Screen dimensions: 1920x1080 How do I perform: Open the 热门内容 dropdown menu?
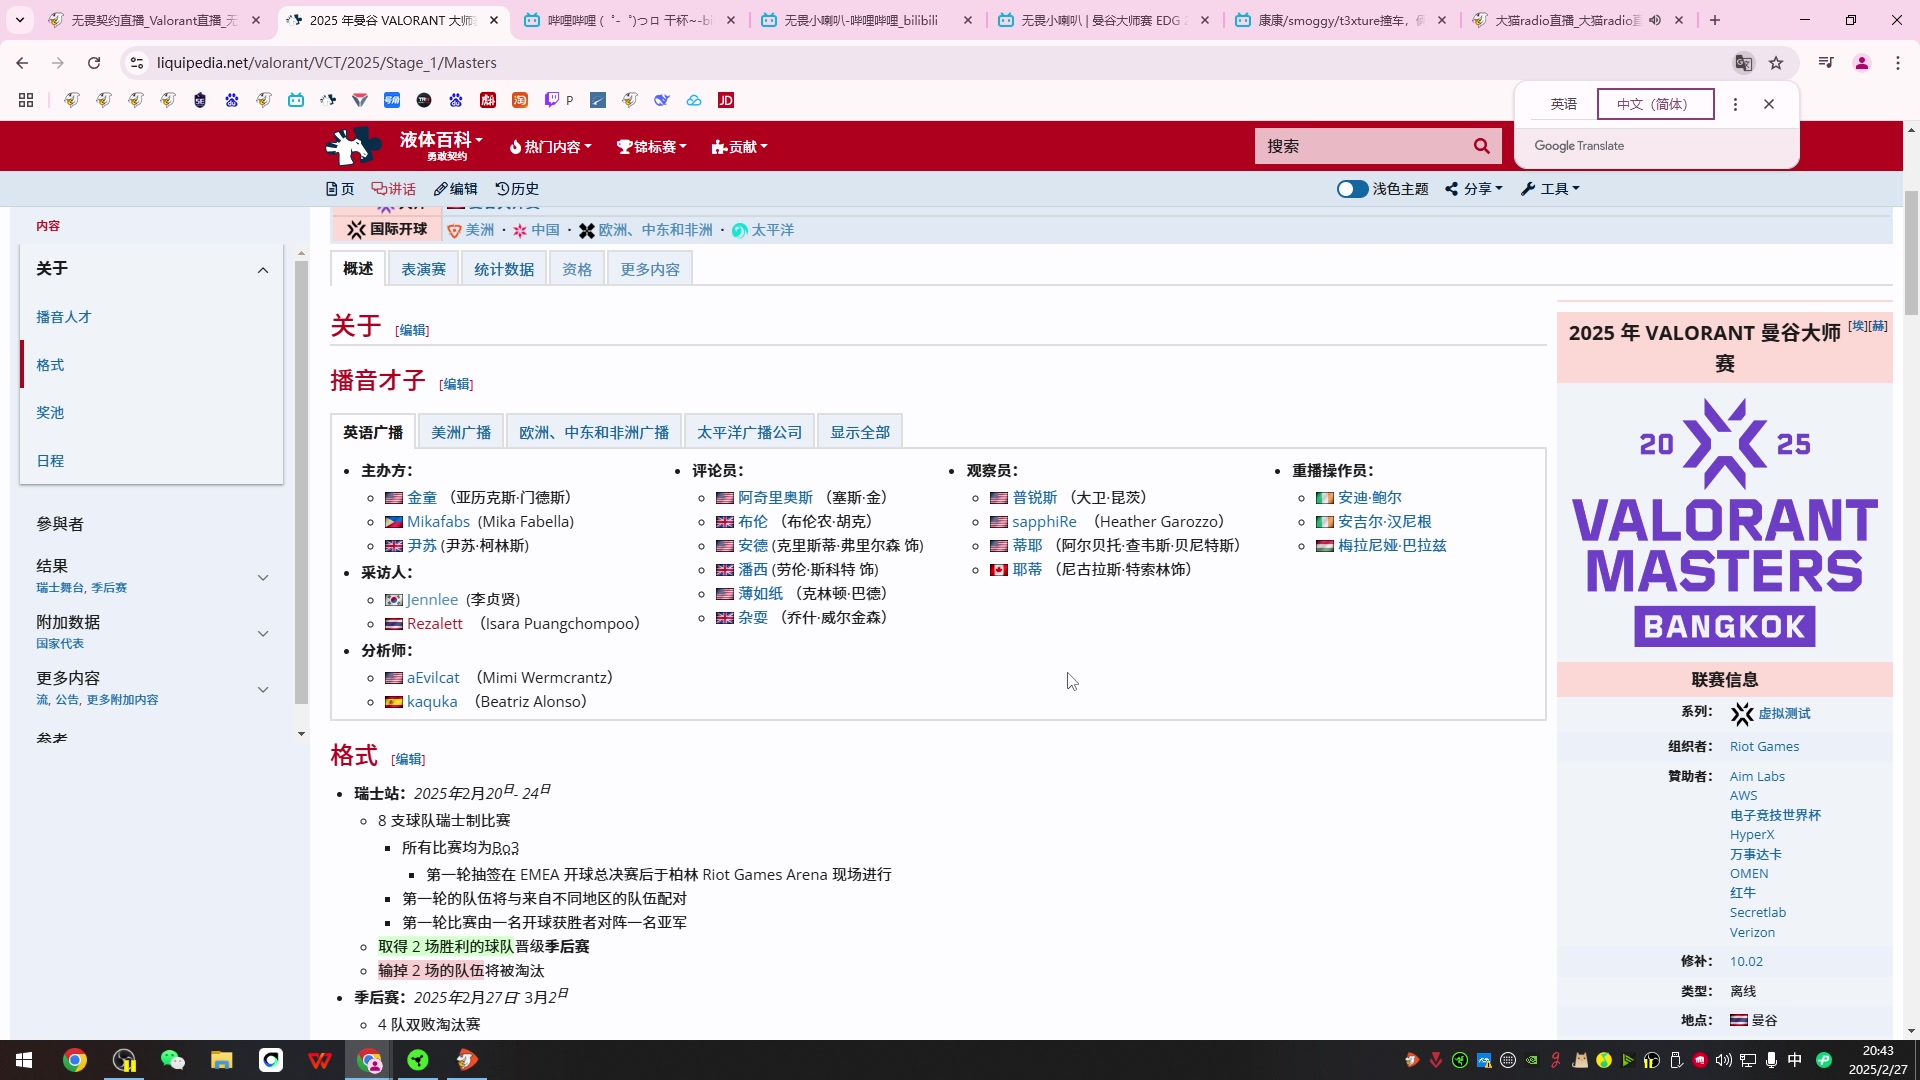[550, 147]
